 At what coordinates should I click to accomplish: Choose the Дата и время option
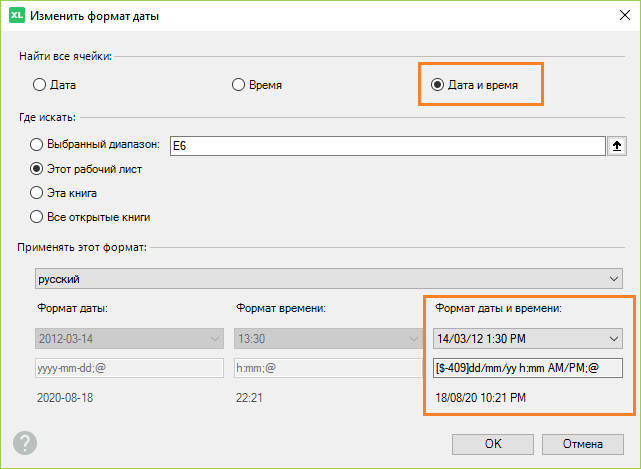pyautogui.click(x=437, y=85)
